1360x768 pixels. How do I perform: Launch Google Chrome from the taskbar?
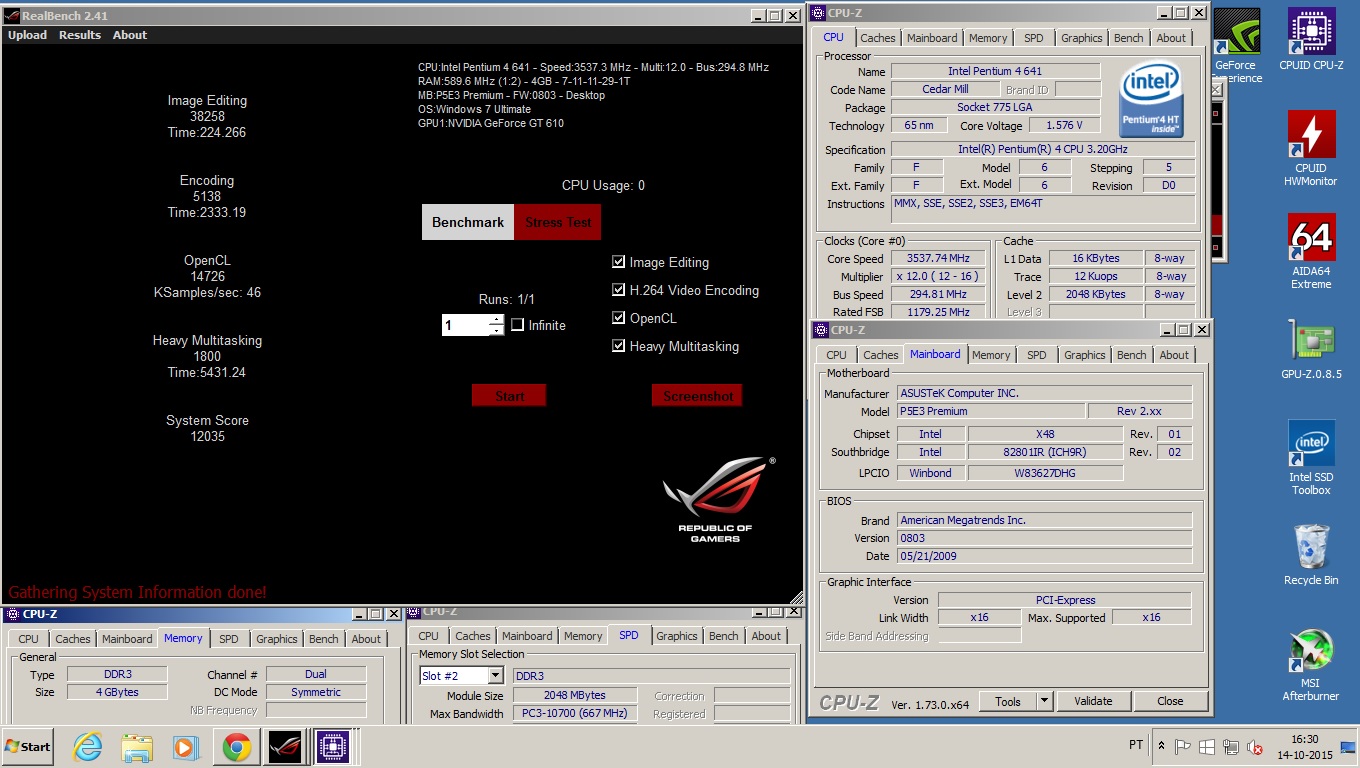click(x=237, y=747)
